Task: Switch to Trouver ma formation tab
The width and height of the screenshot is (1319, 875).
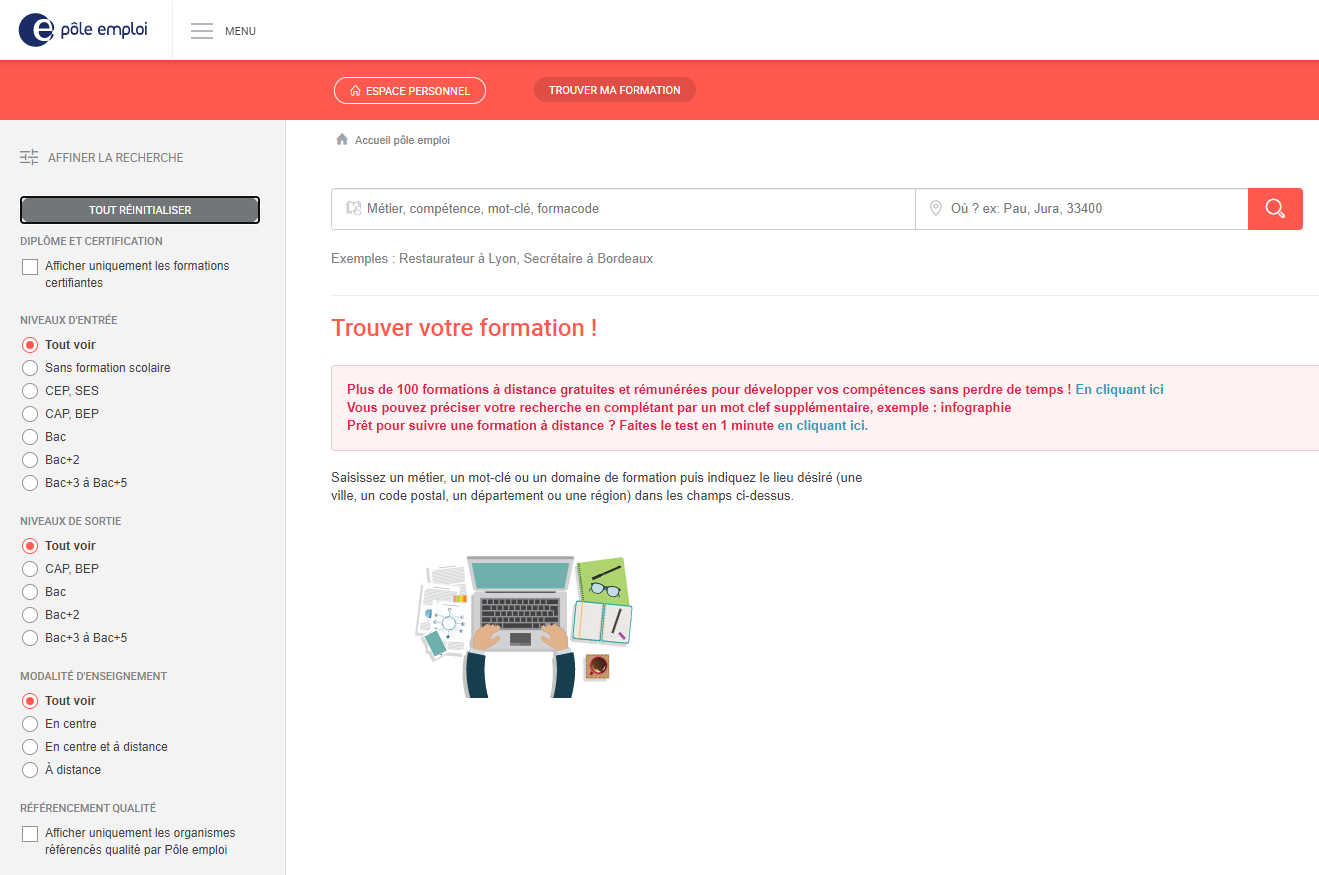Action: click(x=615, y=90)
